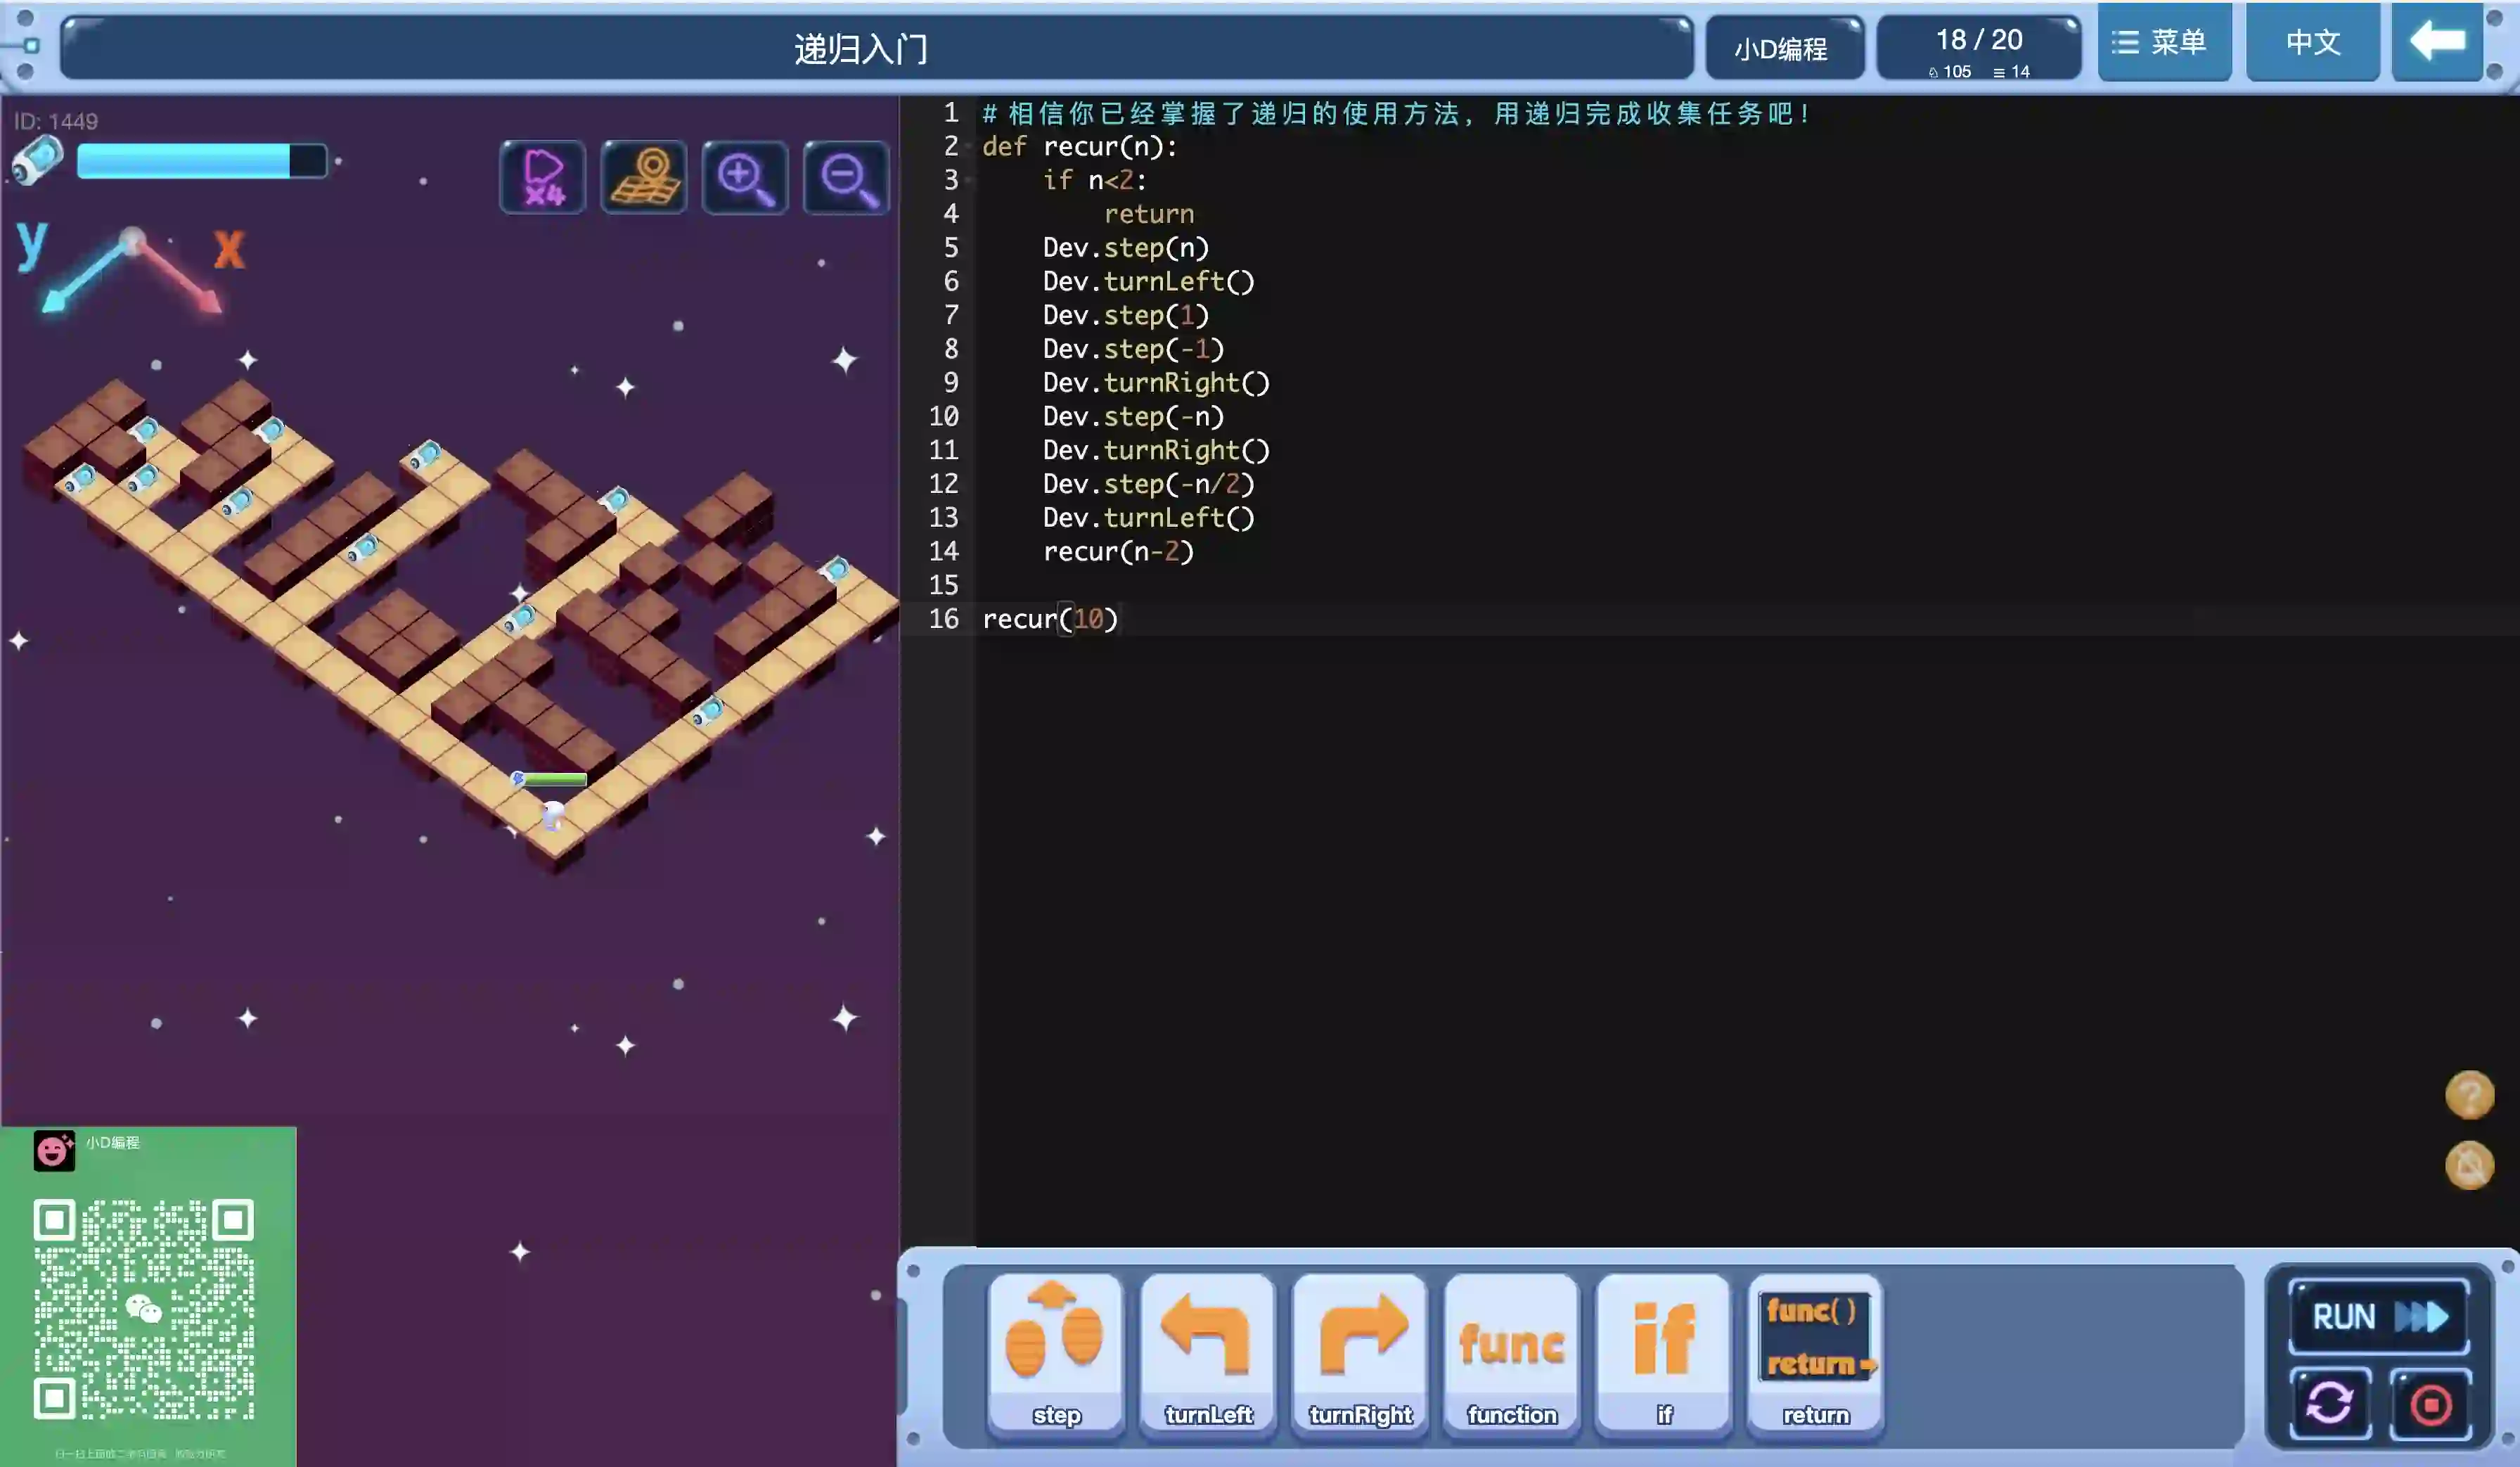Toggle the mute notification bell icon

2468,1165
